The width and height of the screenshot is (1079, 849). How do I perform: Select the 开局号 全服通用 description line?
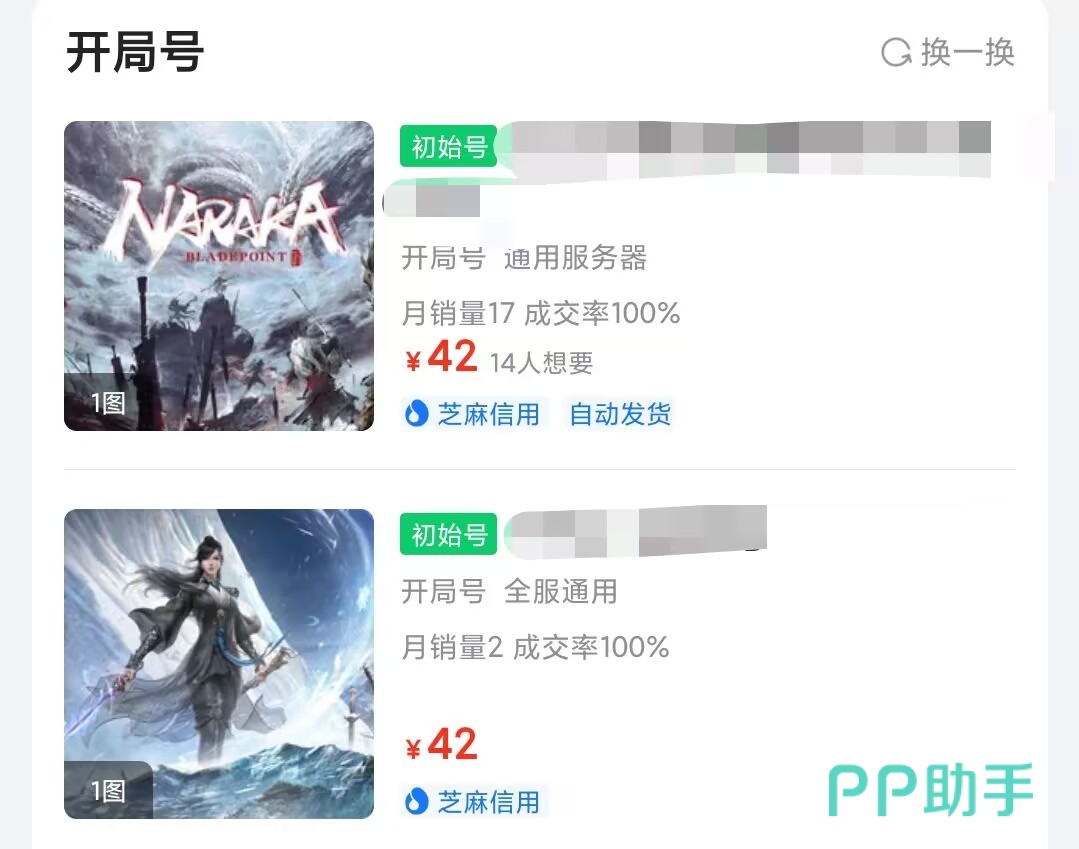coord(509,592)
